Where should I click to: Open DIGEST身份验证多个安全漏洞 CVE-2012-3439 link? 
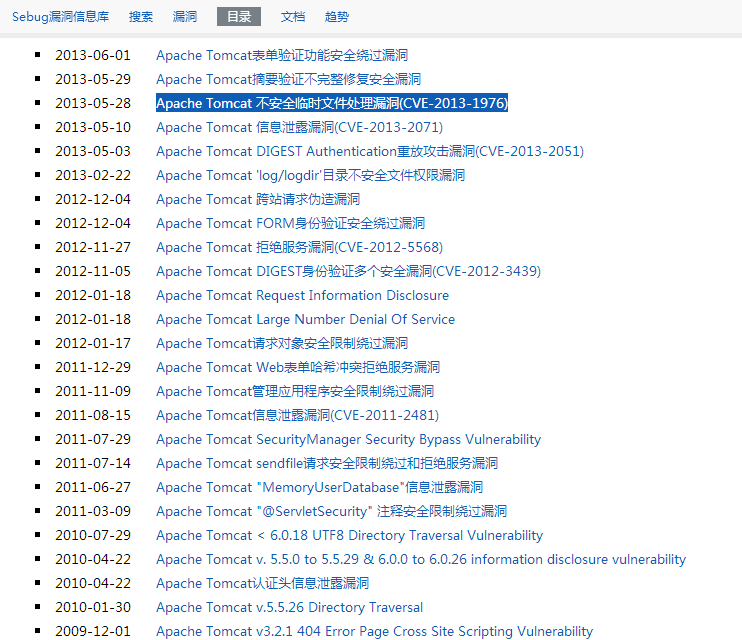(x=348, y=271)
